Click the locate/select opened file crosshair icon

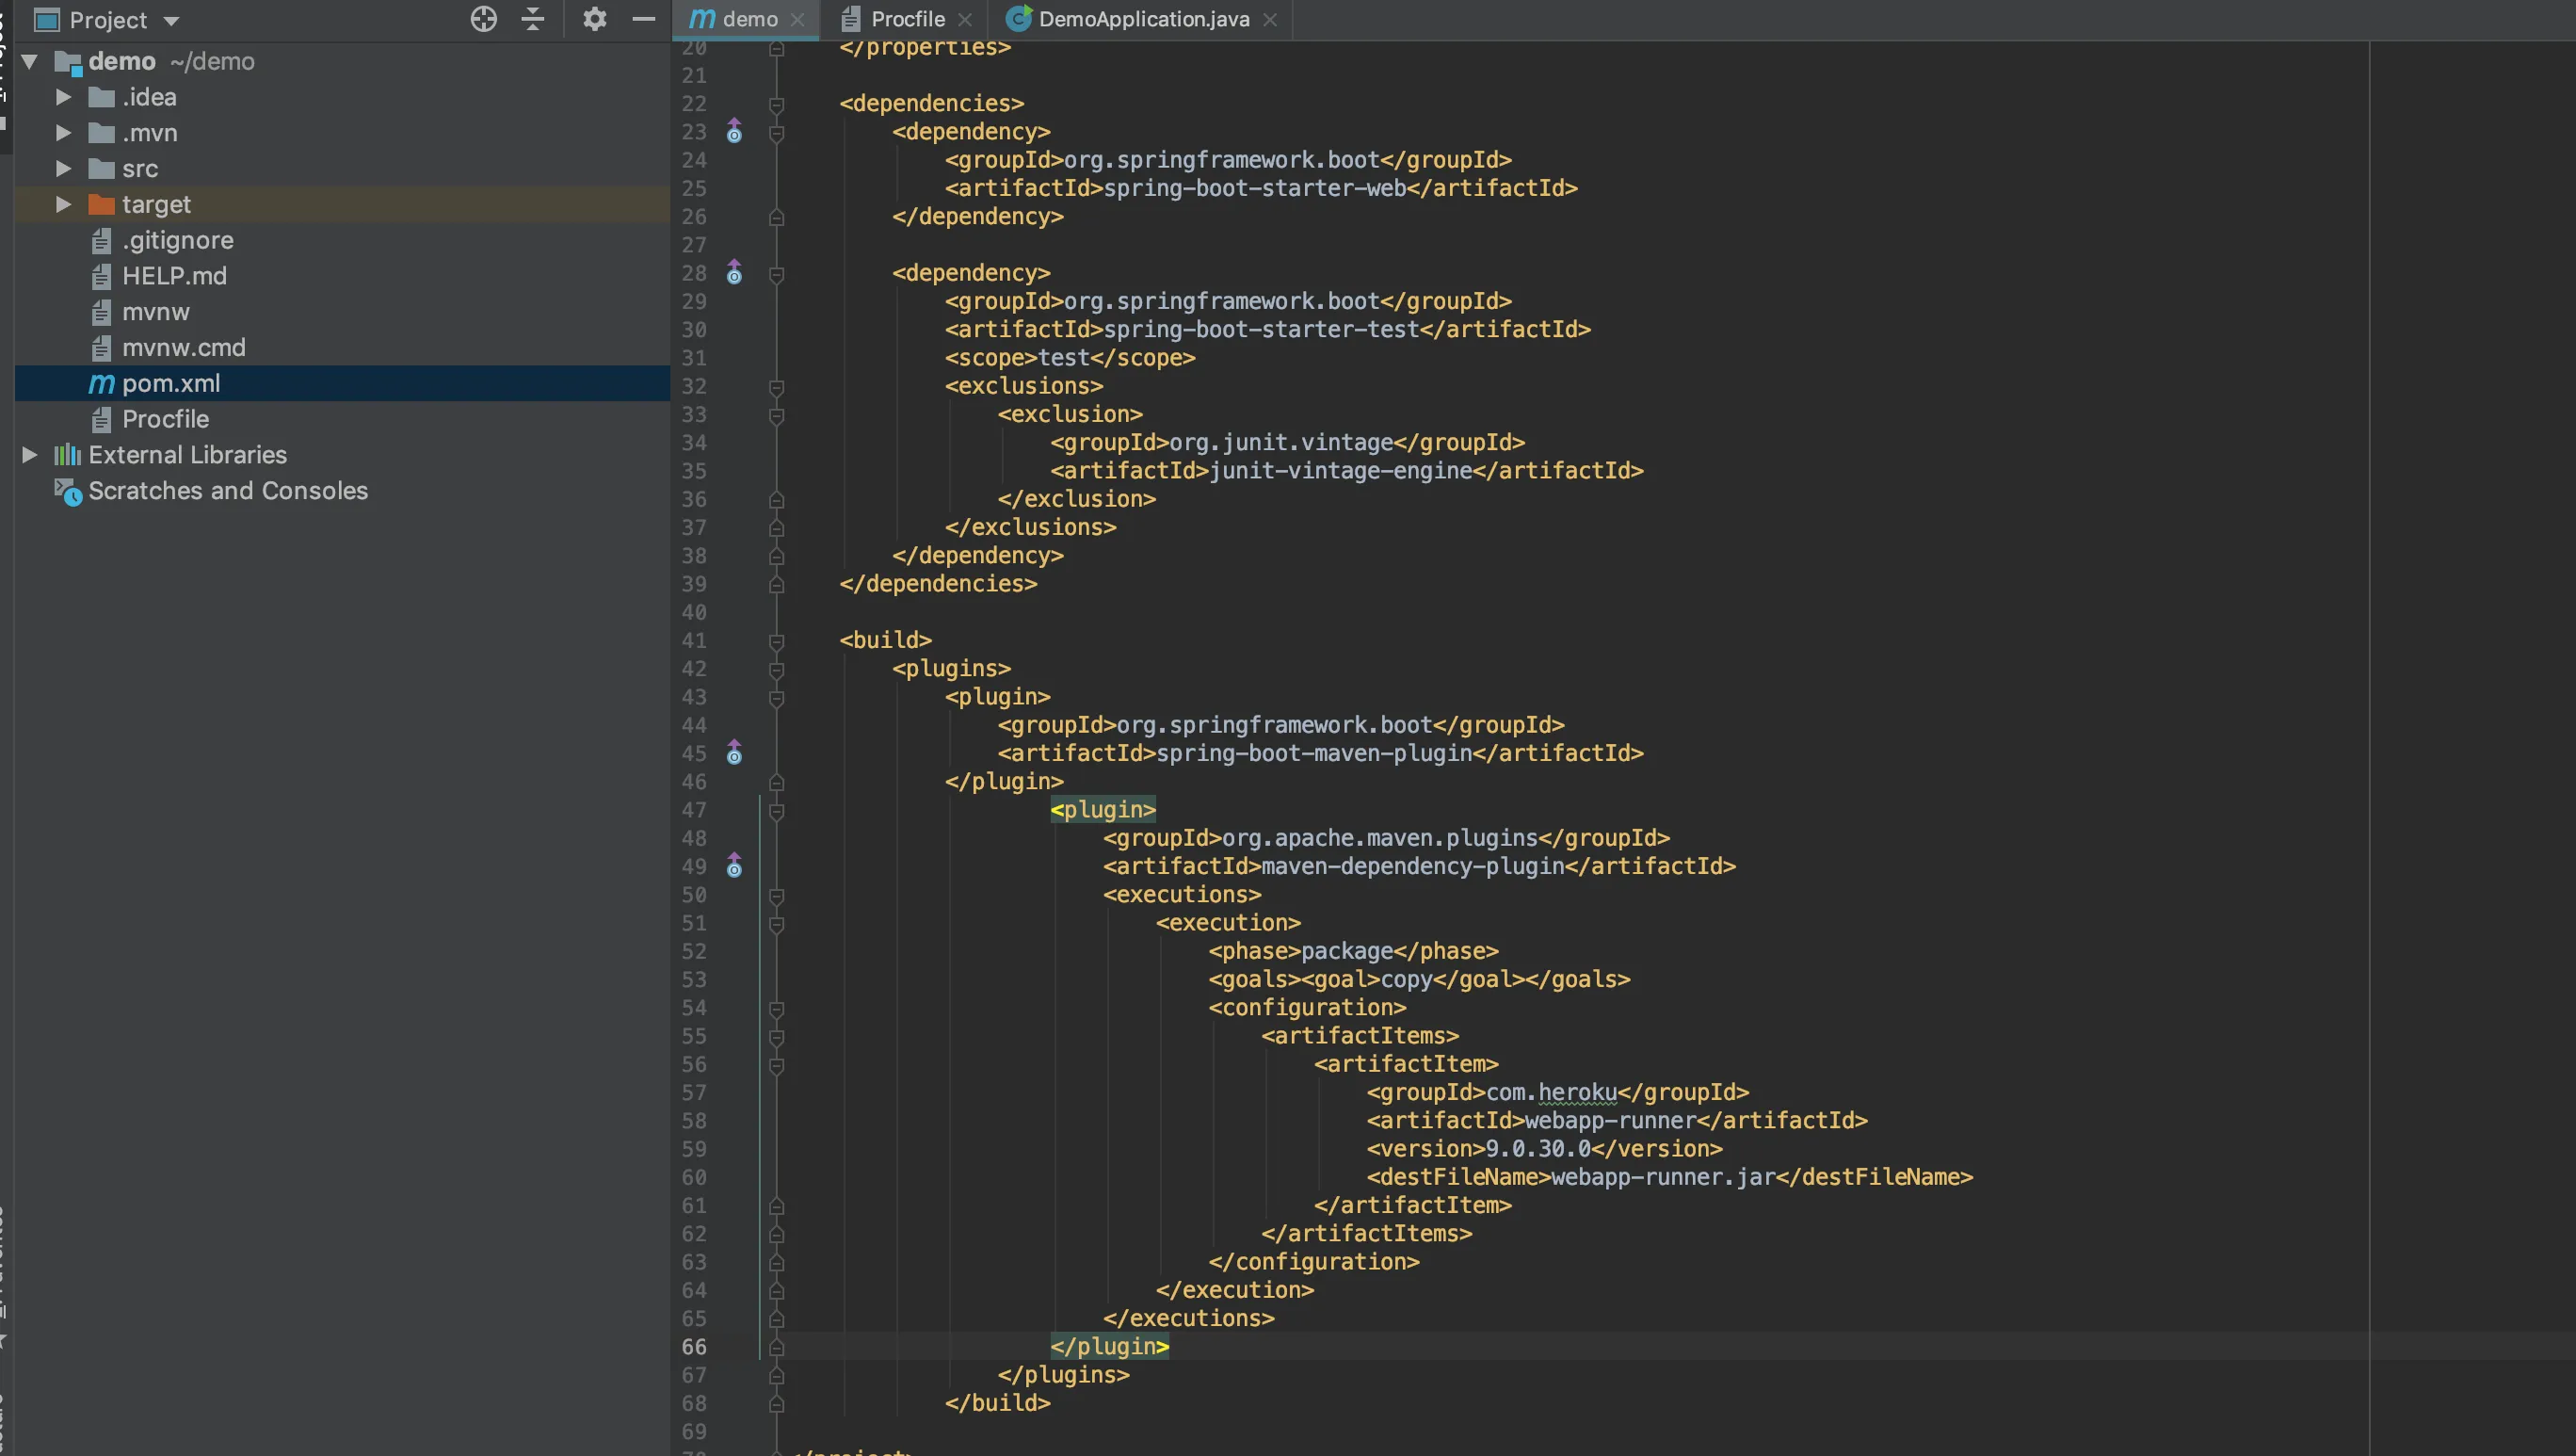pos(484,19)
